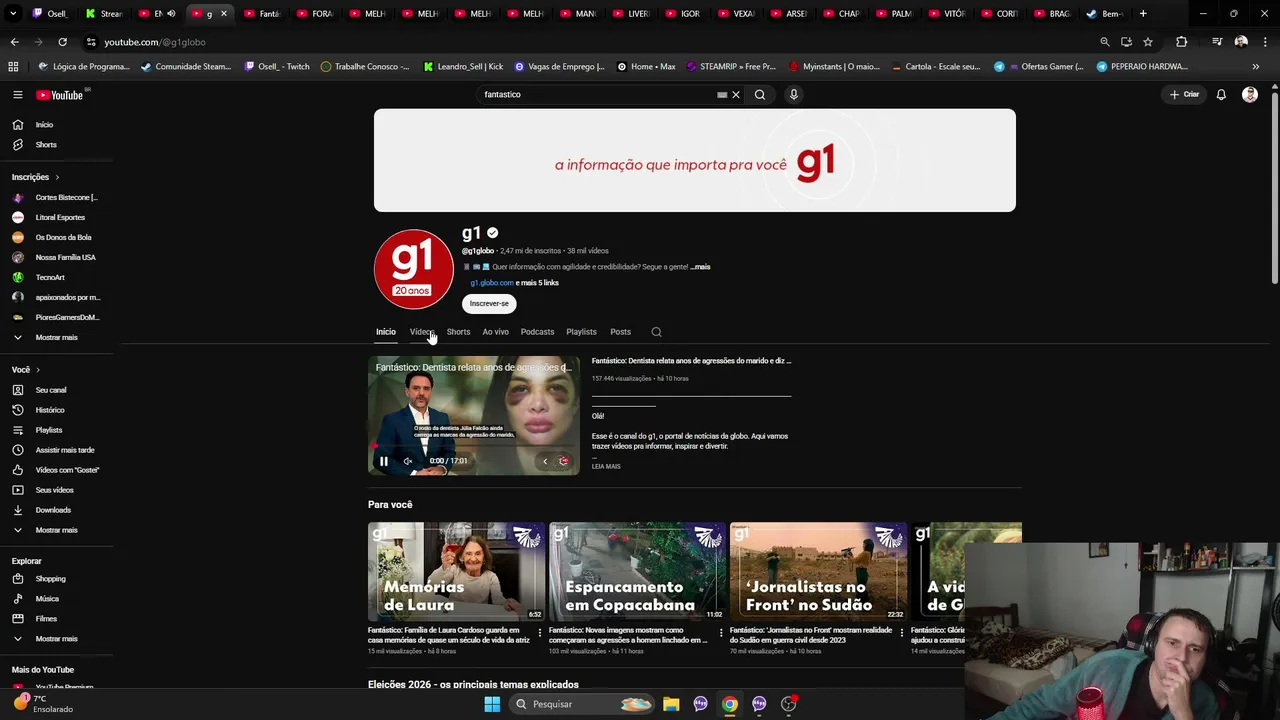Expand Mostrar mais under Você
The width and height of the screenshot is (1280, 720).
coord(56,530)
